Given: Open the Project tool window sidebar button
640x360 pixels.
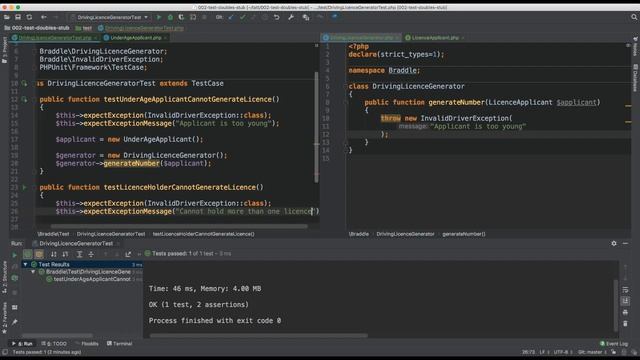Looking at the screenshot, I should click(4, 50).
